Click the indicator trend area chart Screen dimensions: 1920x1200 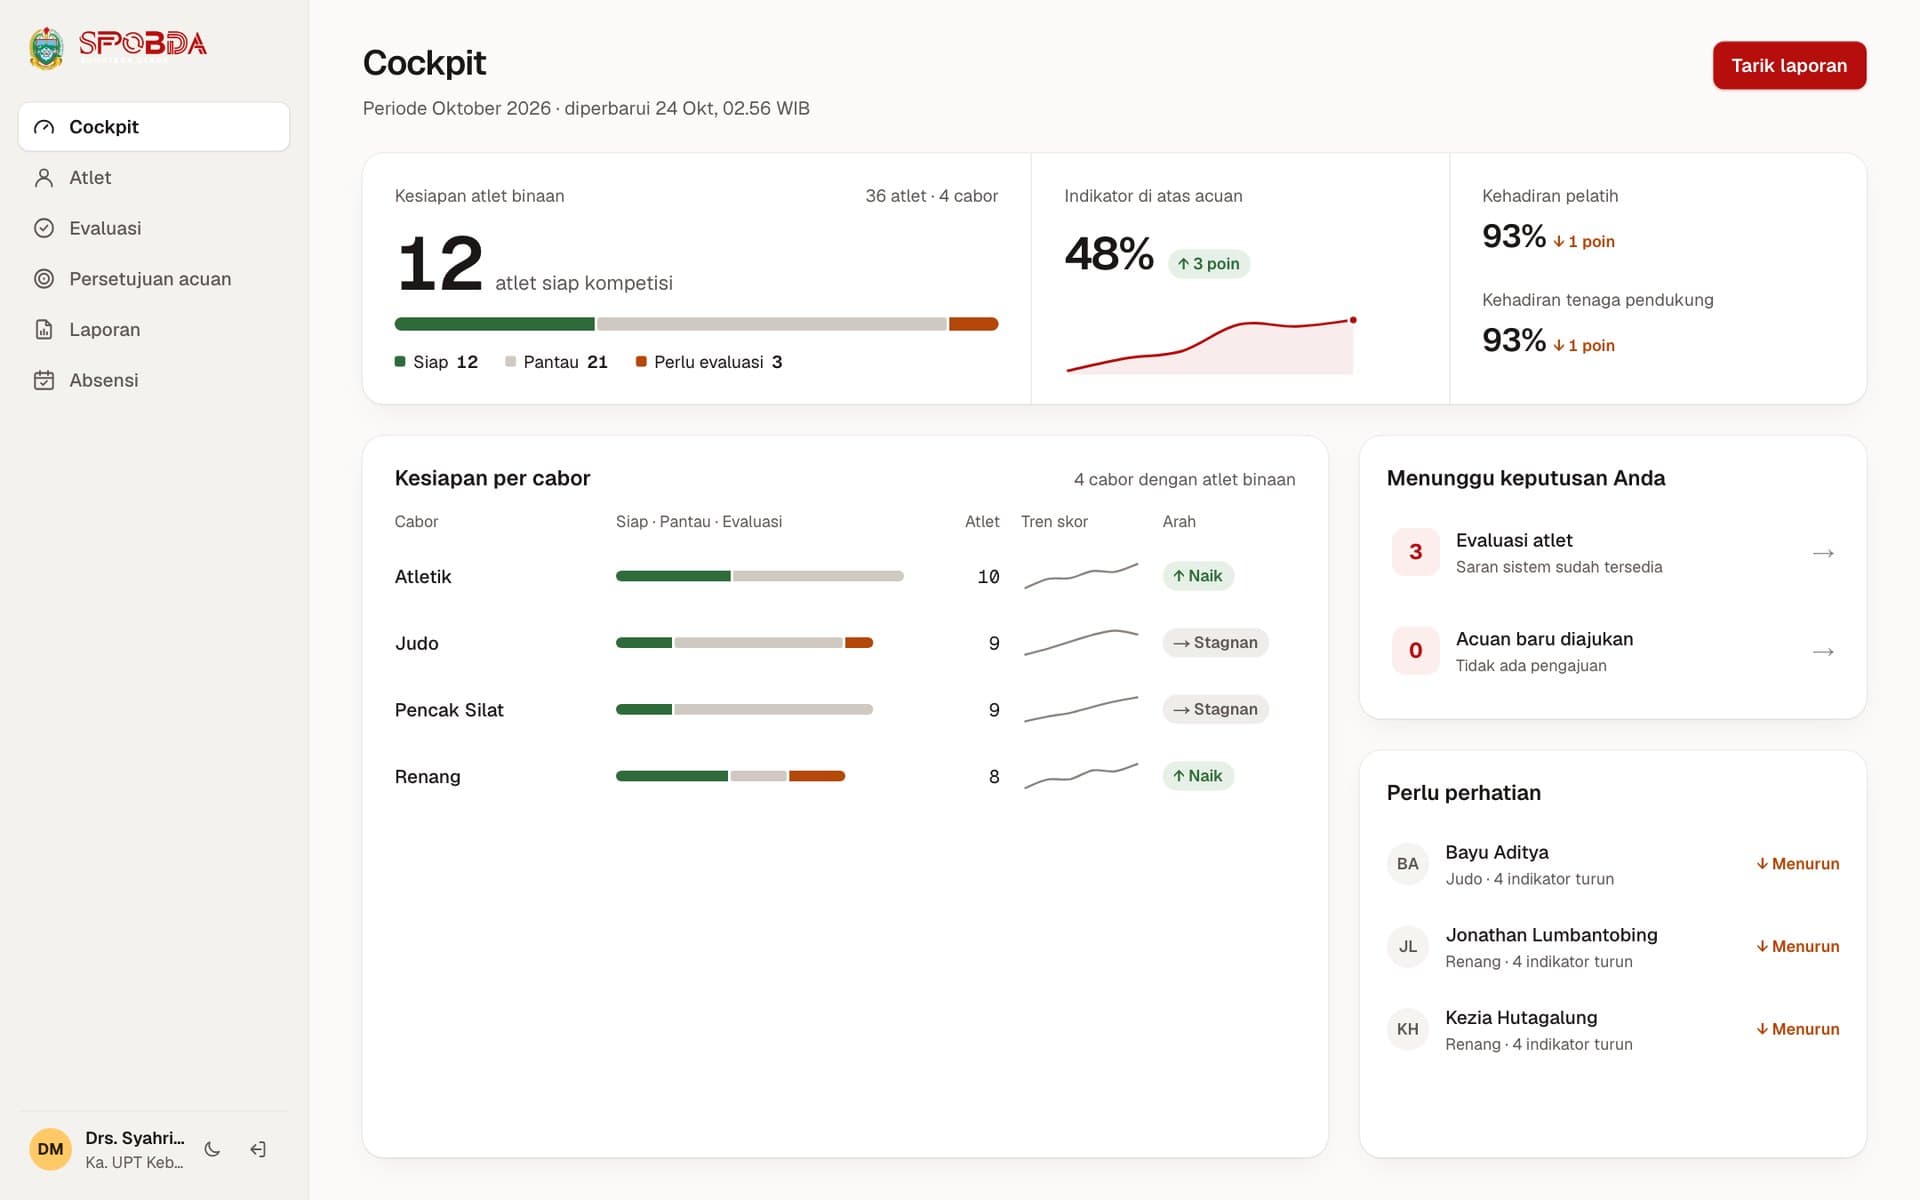[x=1211, y=346]
